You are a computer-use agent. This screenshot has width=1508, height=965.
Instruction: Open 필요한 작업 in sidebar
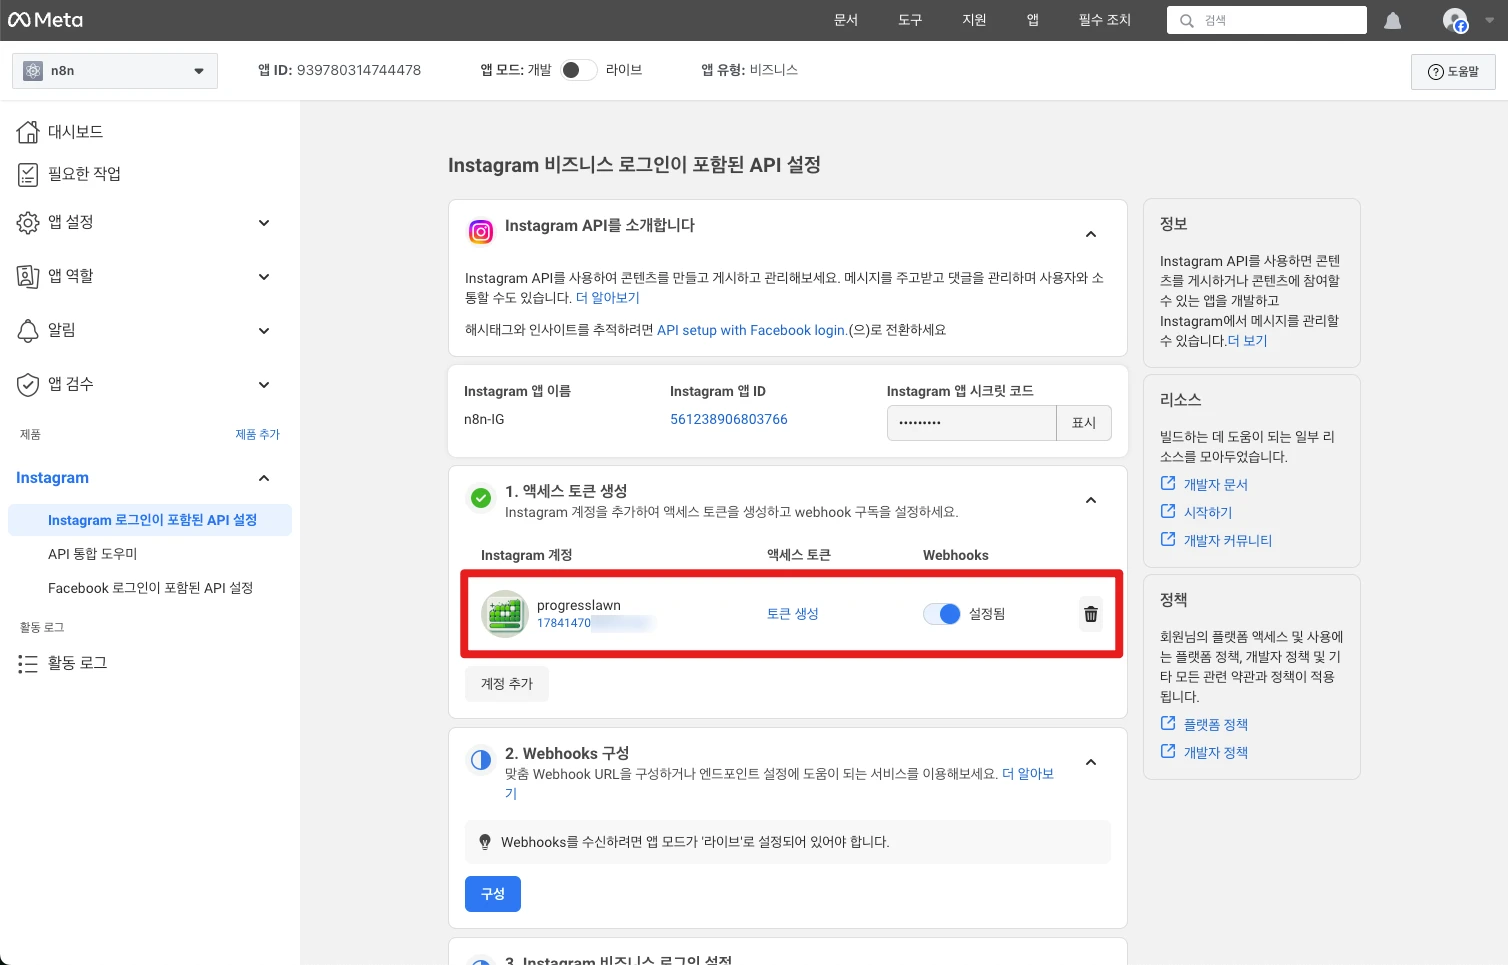coord(84,175)
